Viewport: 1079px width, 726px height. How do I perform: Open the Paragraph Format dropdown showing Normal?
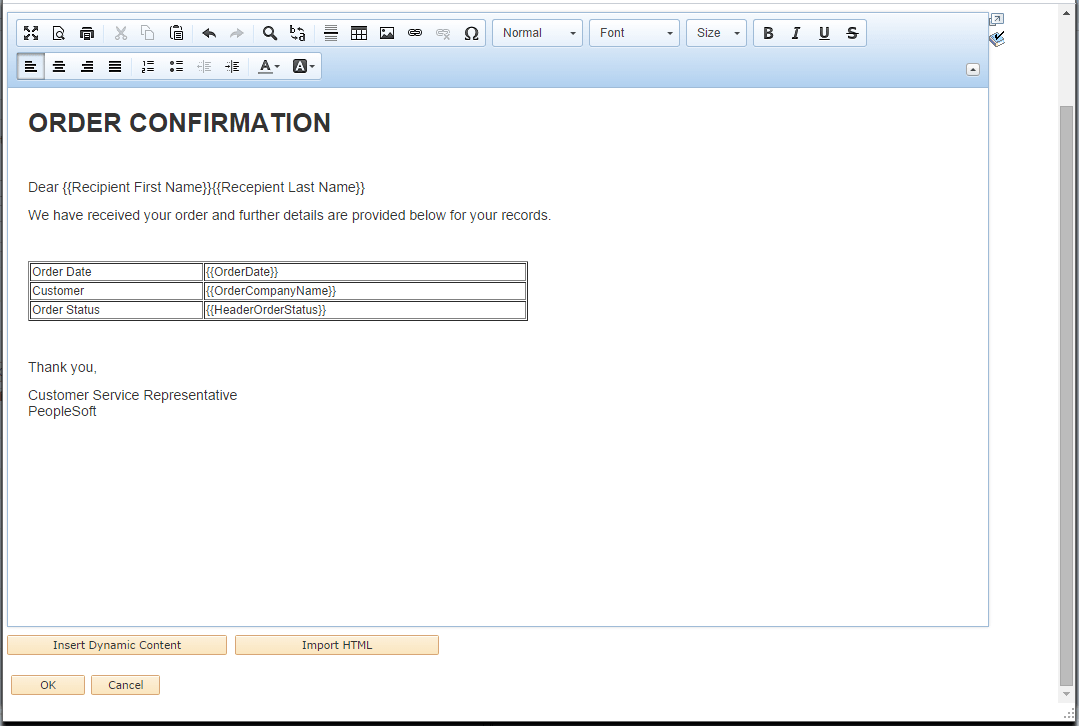pyautogui.click(x=537, y=32)
